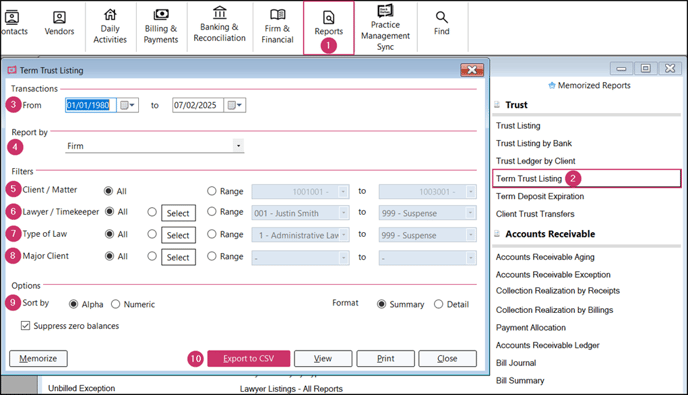Open Trust Ledger by Client report
688x395 pixels.
click(x=536, y=161)
